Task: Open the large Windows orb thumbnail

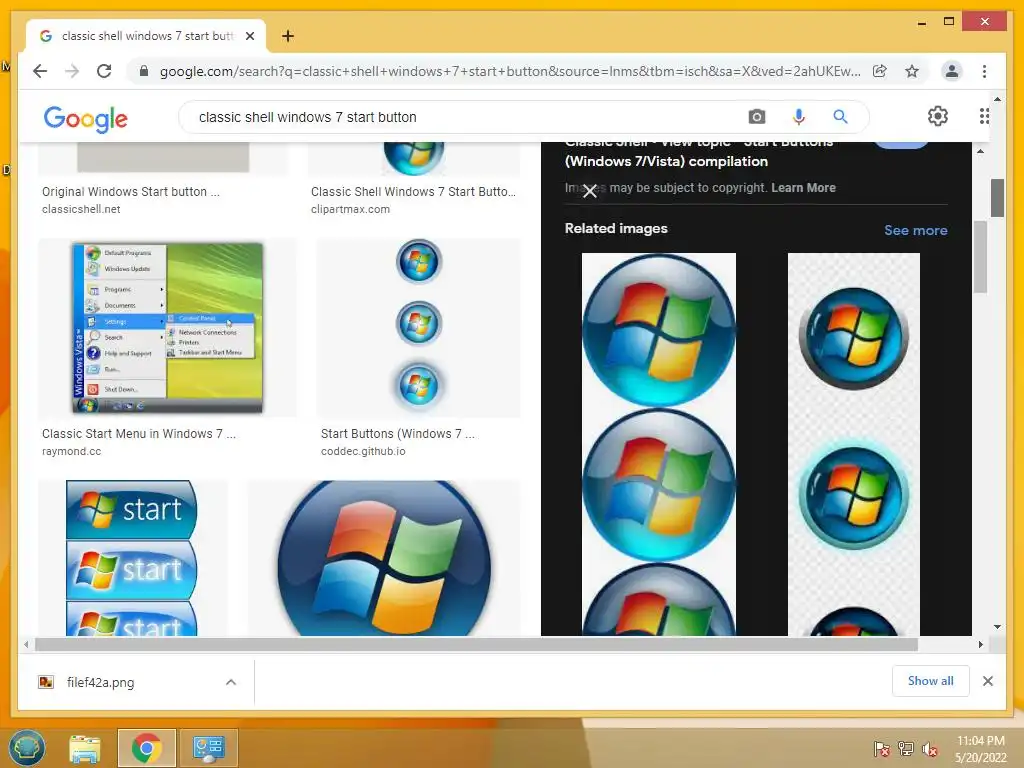Action: click(384, 558)
